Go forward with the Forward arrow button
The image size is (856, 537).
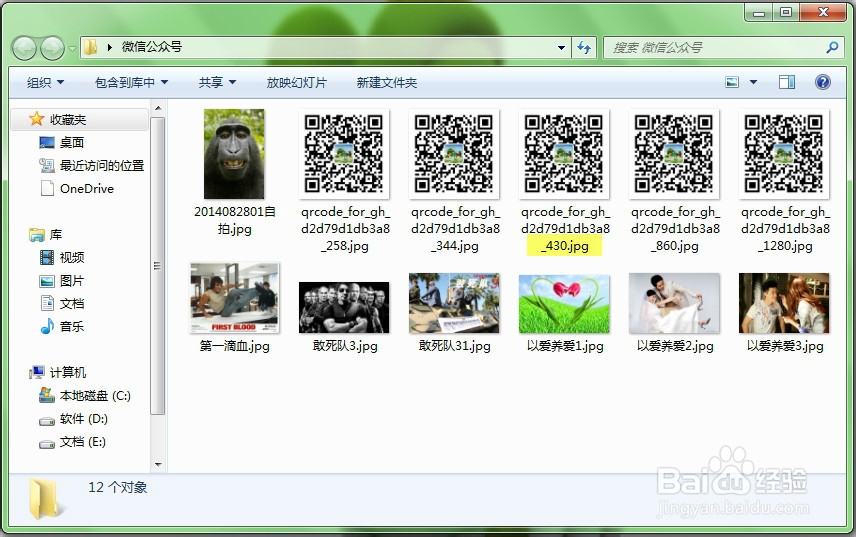tap(53, 49)
